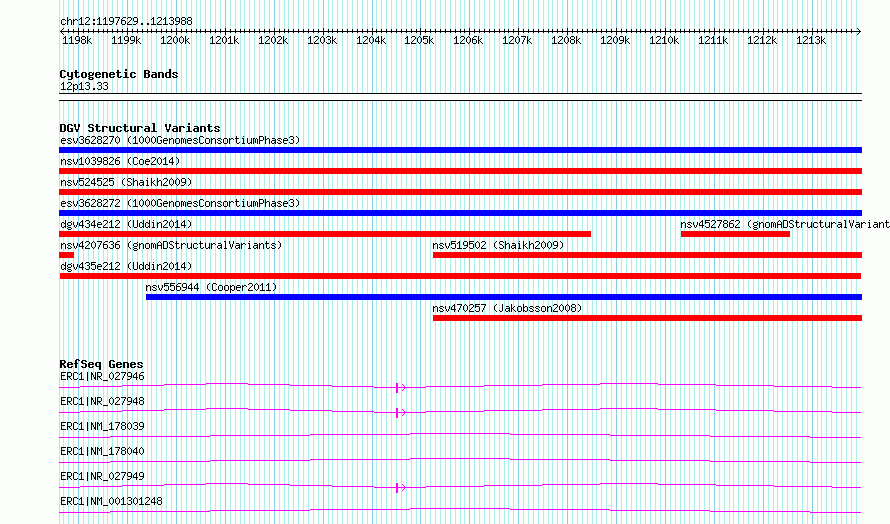The width and height of the screenshot is (890, 524).
Task: Click the 1200k ruler tick label
Action: (175, 40)
